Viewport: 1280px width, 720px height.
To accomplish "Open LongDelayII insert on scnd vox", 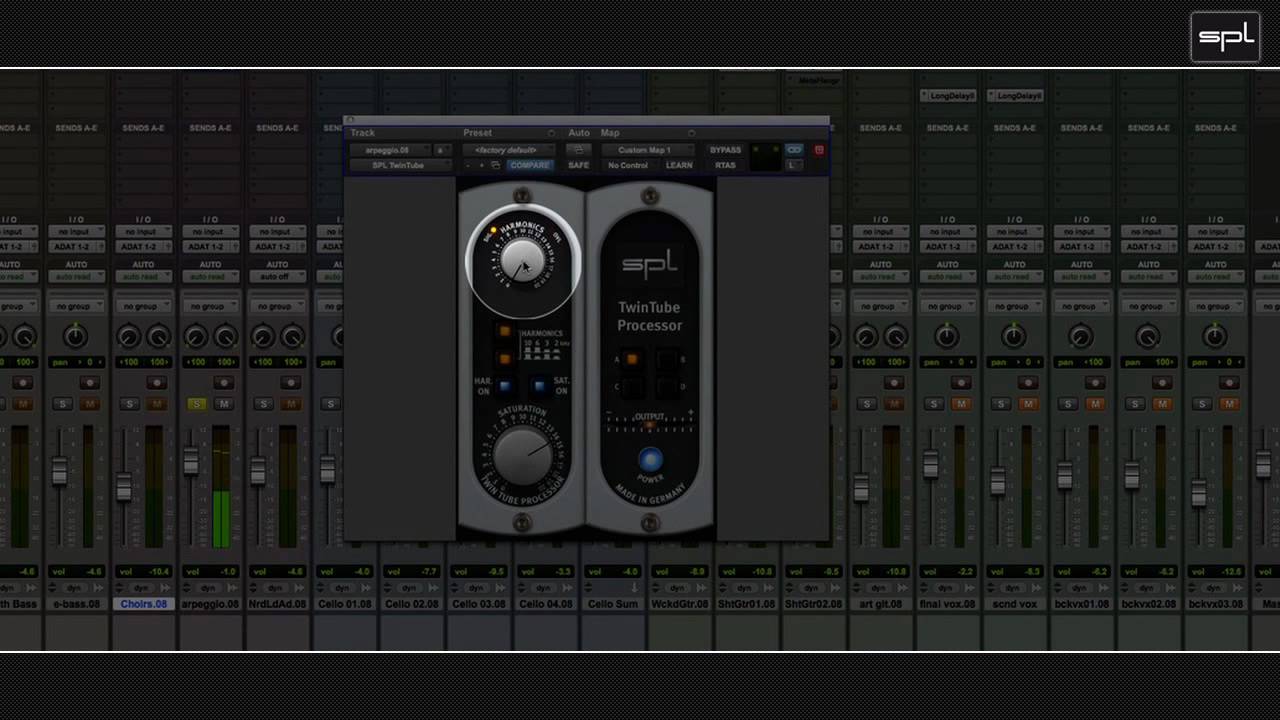I will 1015,96.
